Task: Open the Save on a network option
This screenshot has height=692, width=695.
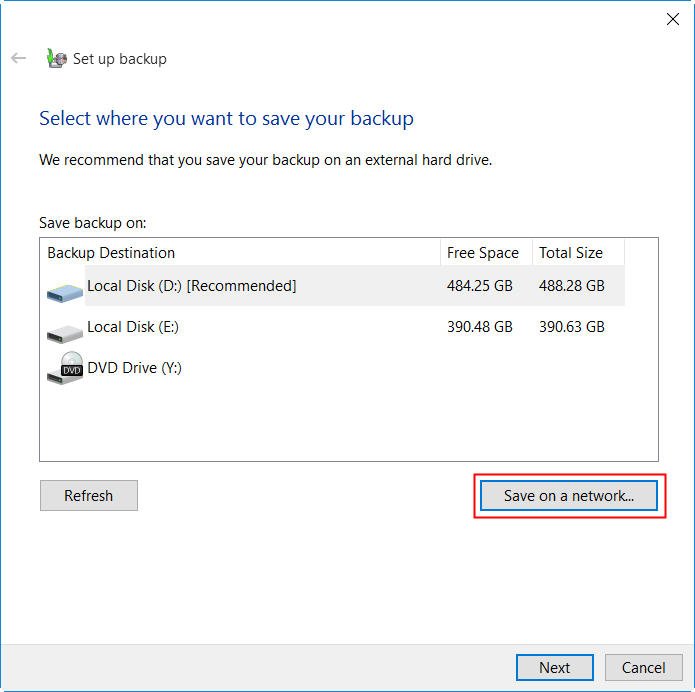Action: [569, 496]
